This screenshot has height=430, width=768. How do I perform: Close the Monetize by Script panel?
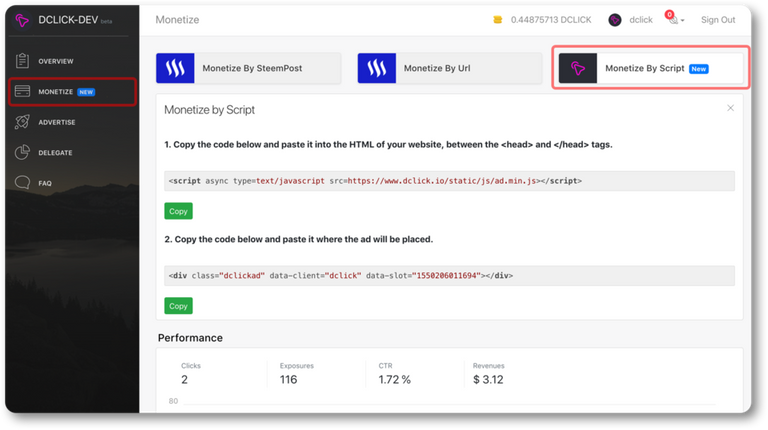click(730, 108)
